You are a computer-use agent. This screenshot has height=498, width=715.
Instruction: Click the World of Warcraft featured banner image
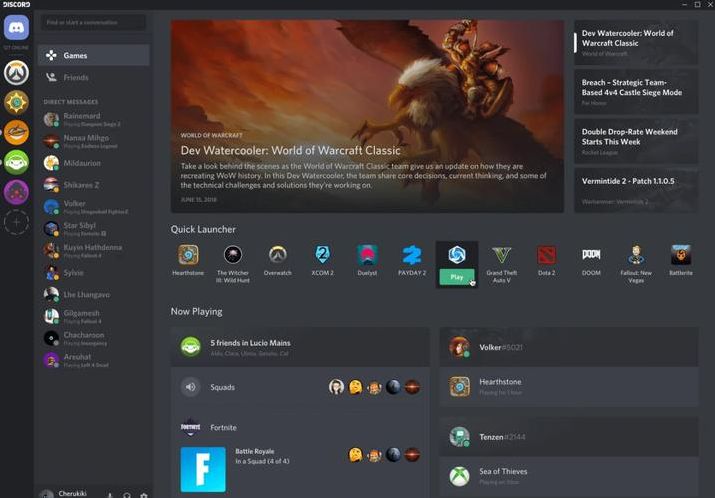pyautogui.click(x=367, y=116)
